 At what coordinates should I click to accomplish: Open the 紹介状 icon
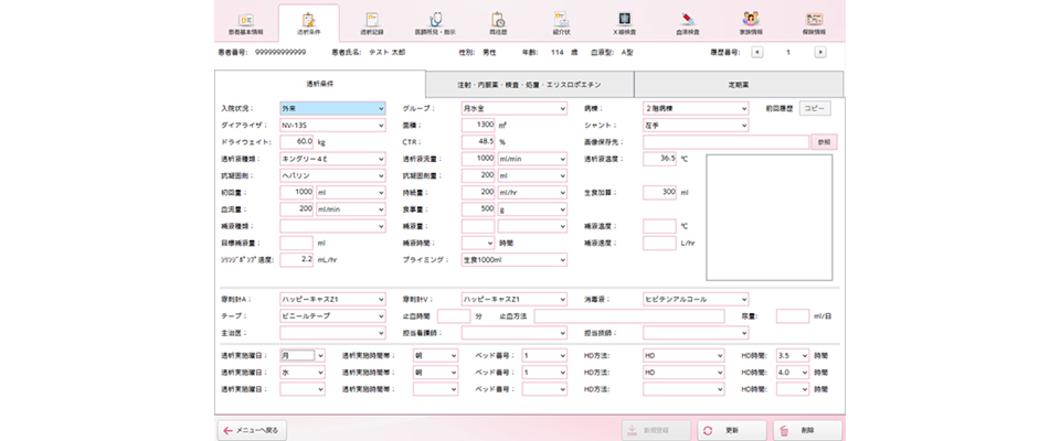pyautogui.click(x=560, y=22)
